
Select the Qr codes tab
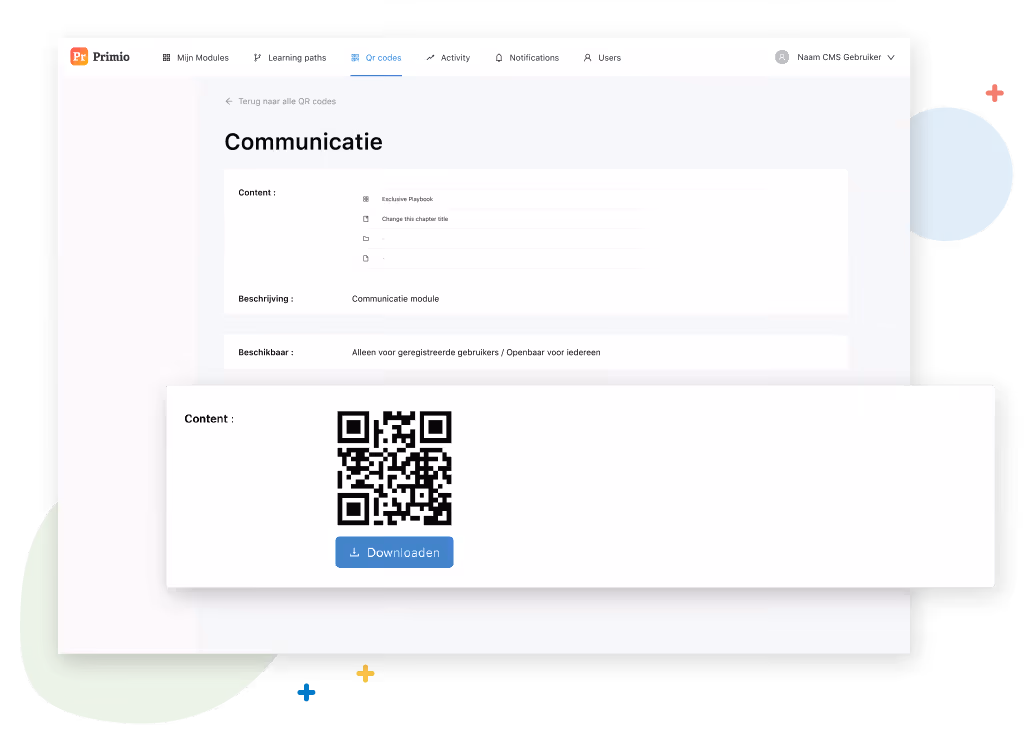coord(376,58)
